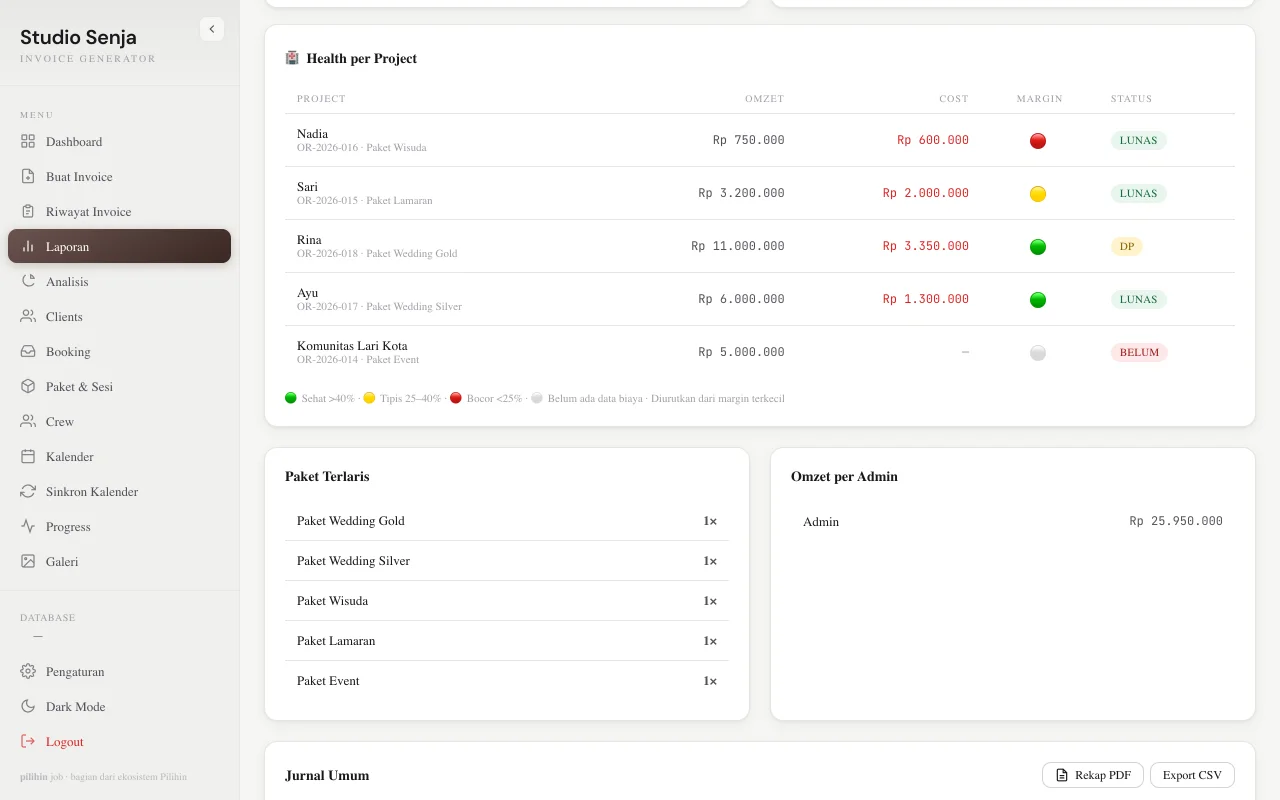Click the Health per Project header icon
The height and width of the screenshot is (800, 1280).
pyautogui.click(x=292, y=58)
